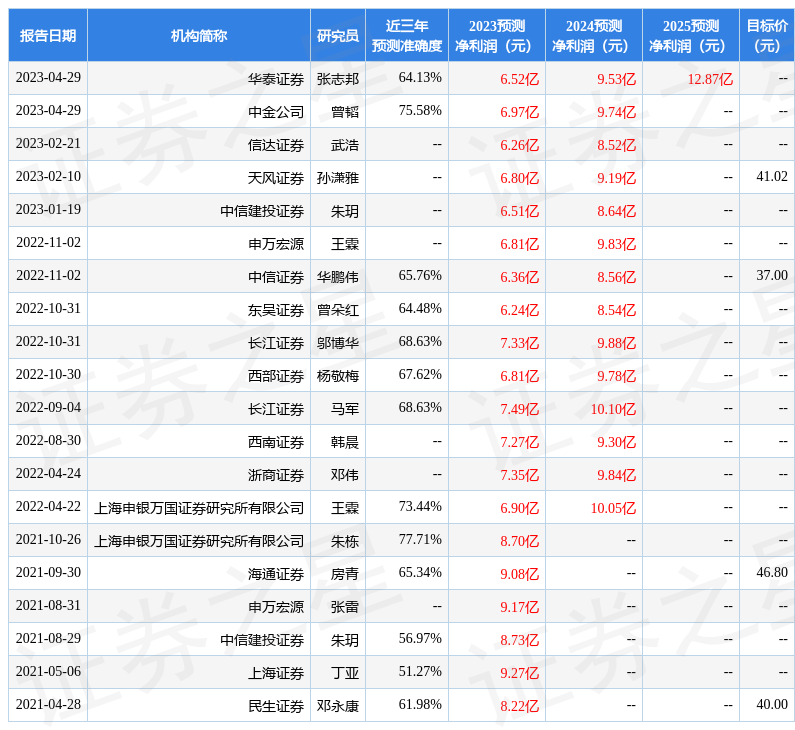This screenshot has height=730, width=795.
Task: Select the date 2023-02-21
Action: (48, 143)
